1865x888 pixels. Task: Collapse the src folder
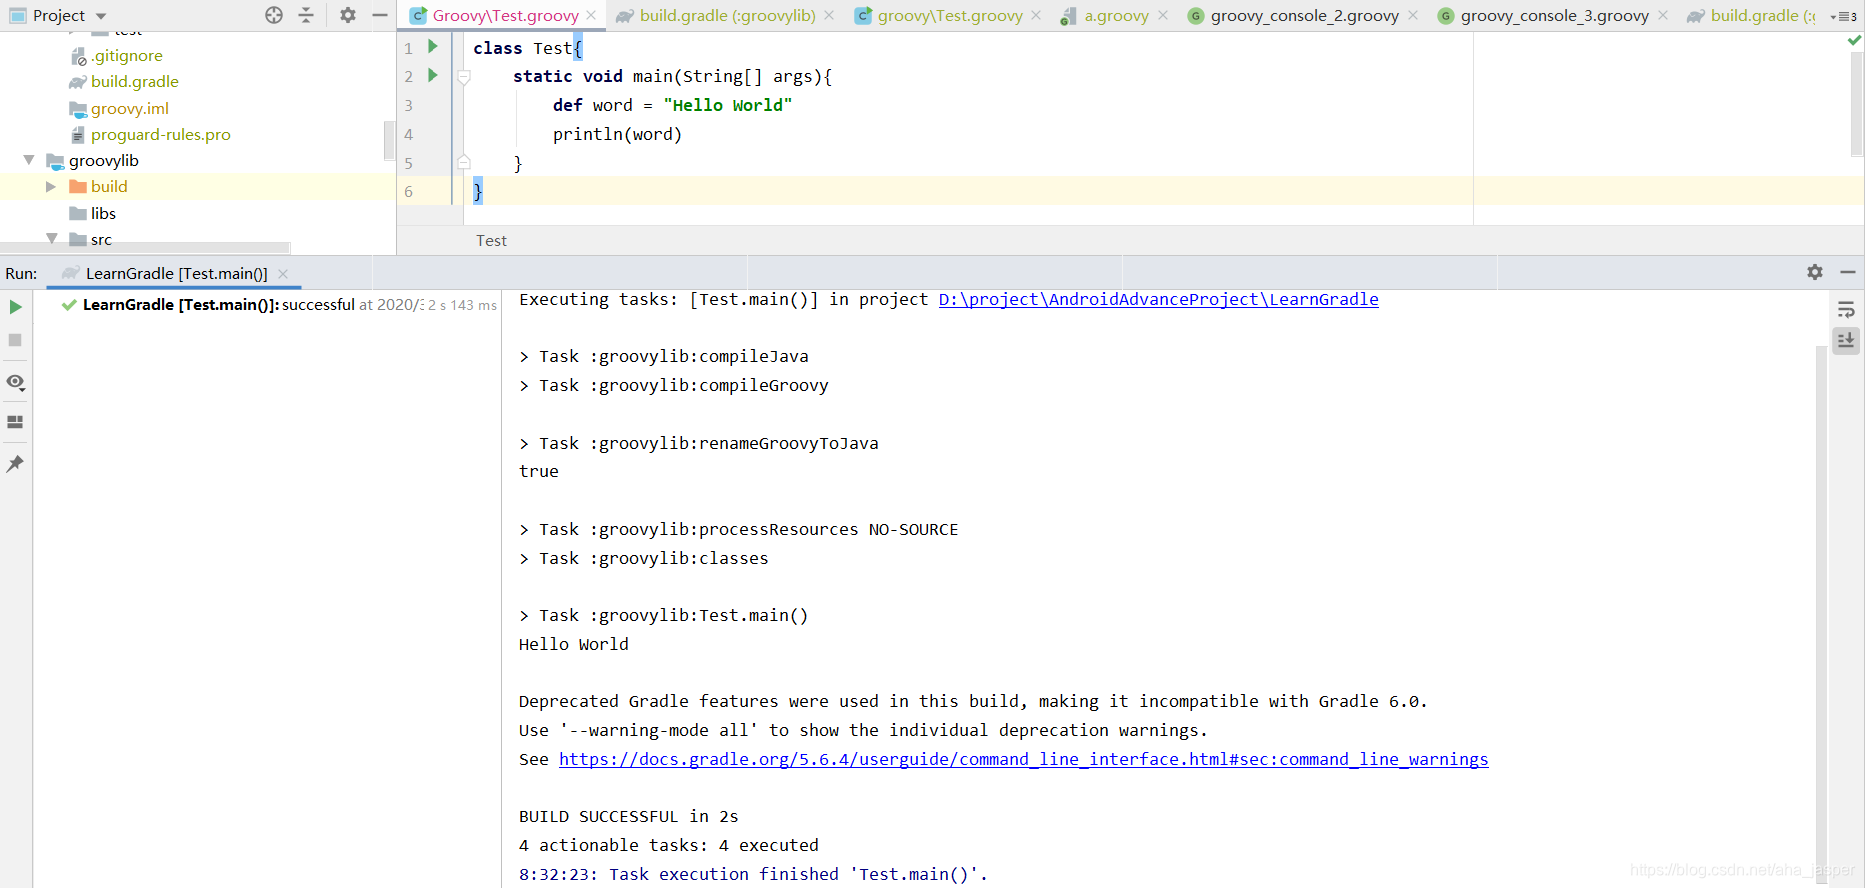(51, 239)
